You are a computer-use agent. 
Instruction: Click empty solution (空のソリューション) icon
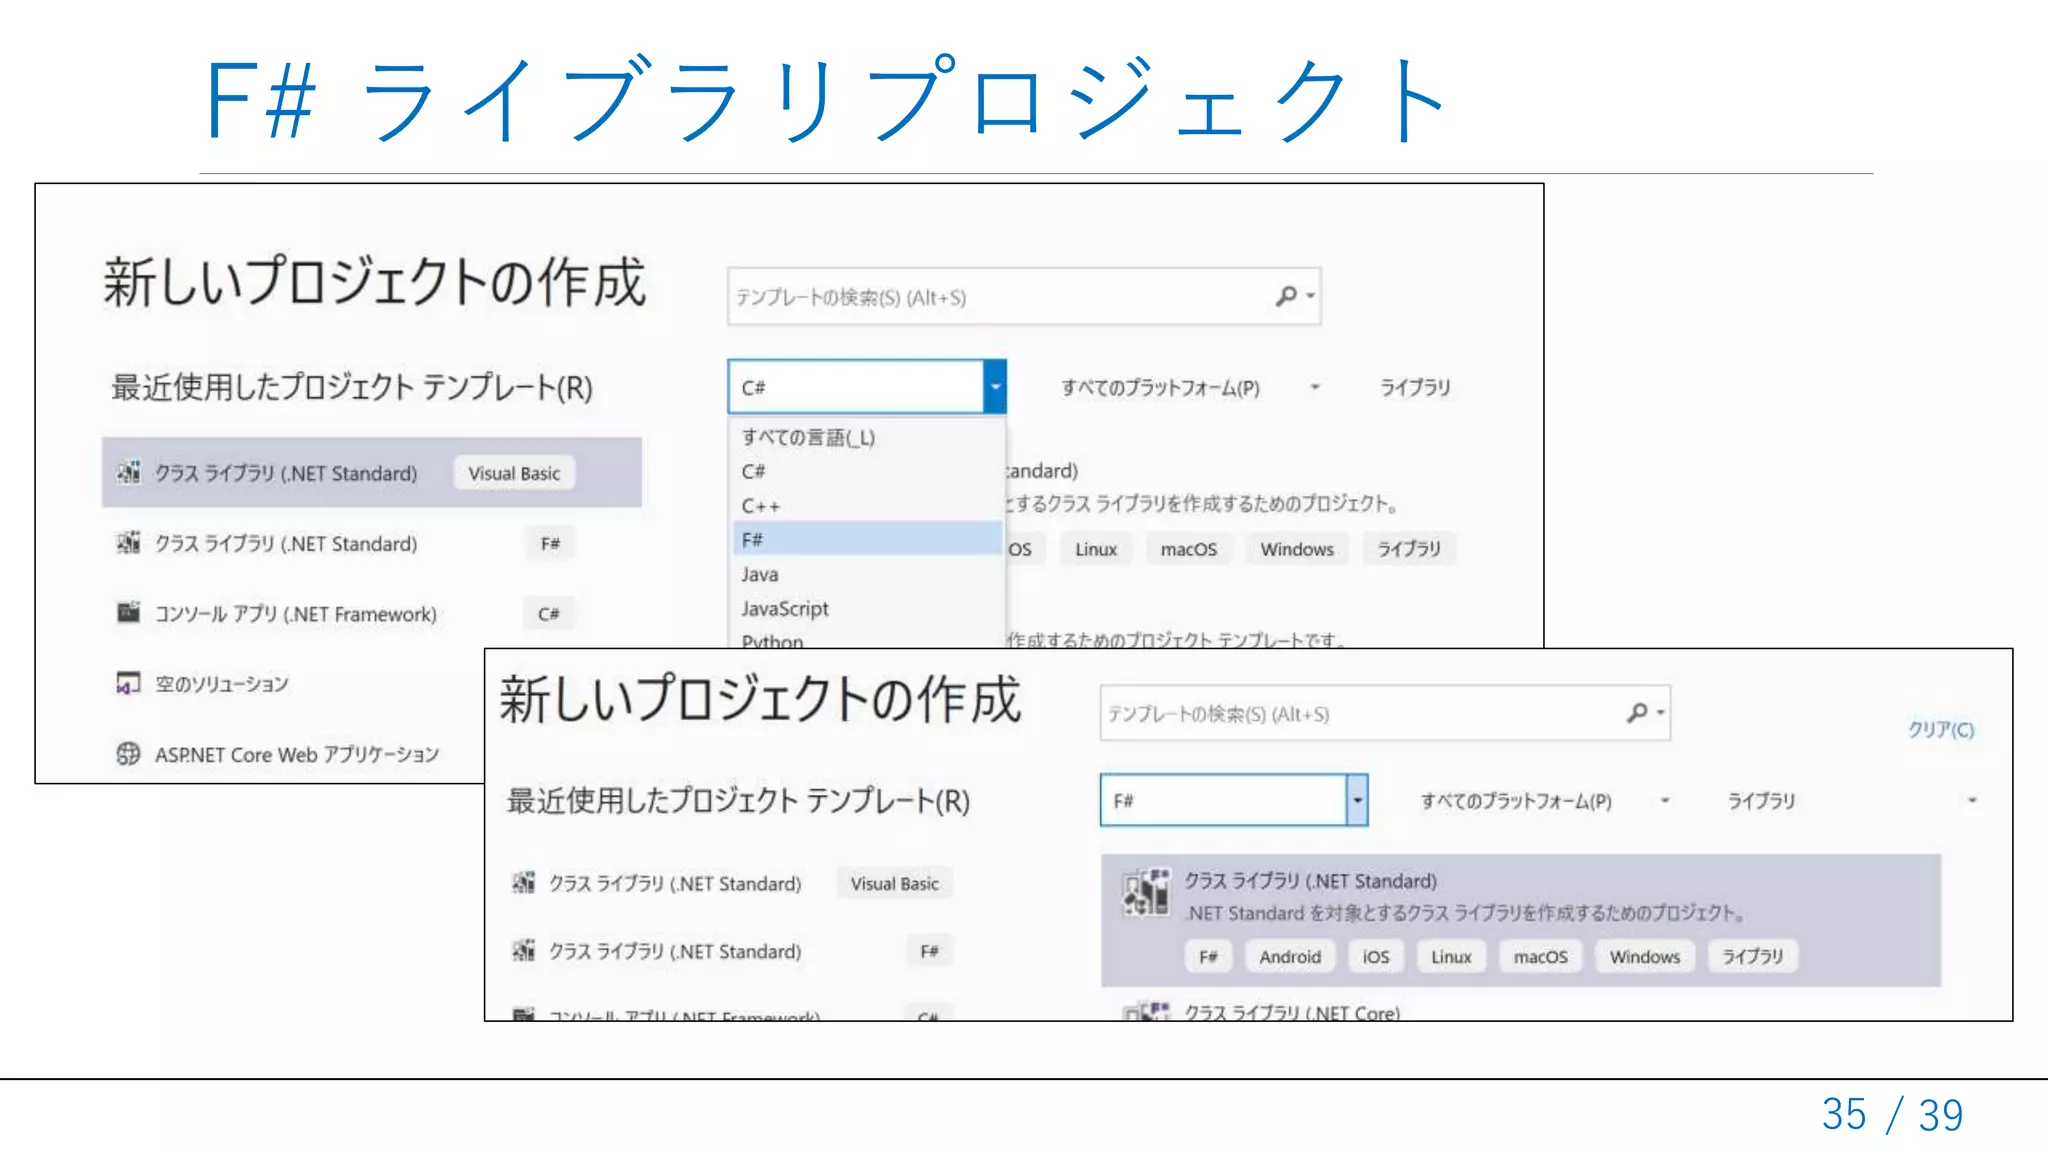click(129, 684)
